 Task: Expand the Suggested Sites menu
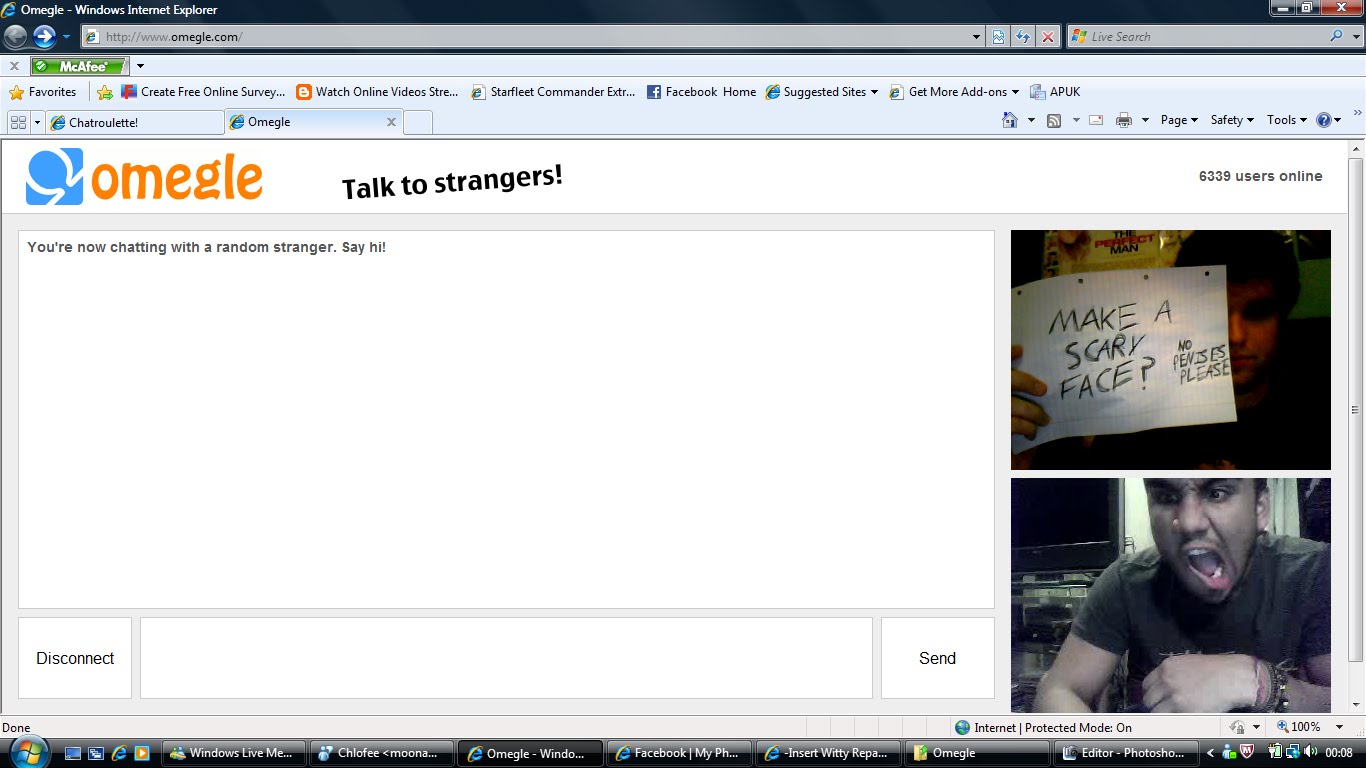[x=821, y=92]
